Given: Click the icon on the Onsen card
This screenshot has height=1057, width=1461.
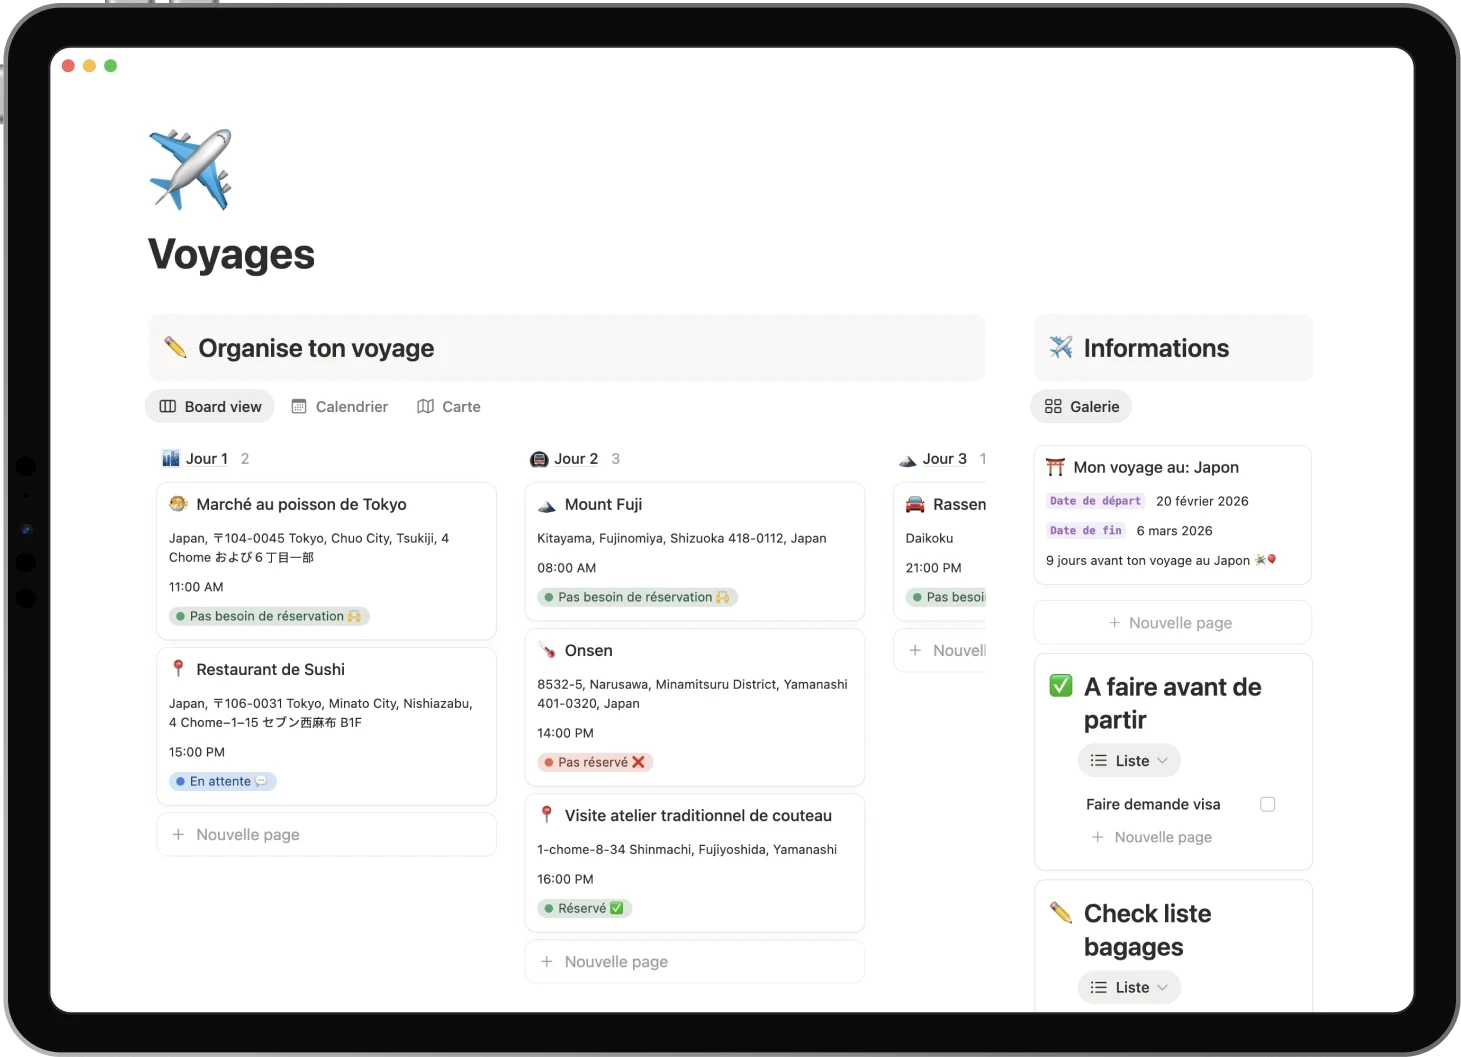Looking at the screenshot, I should [x=547, y=650].
